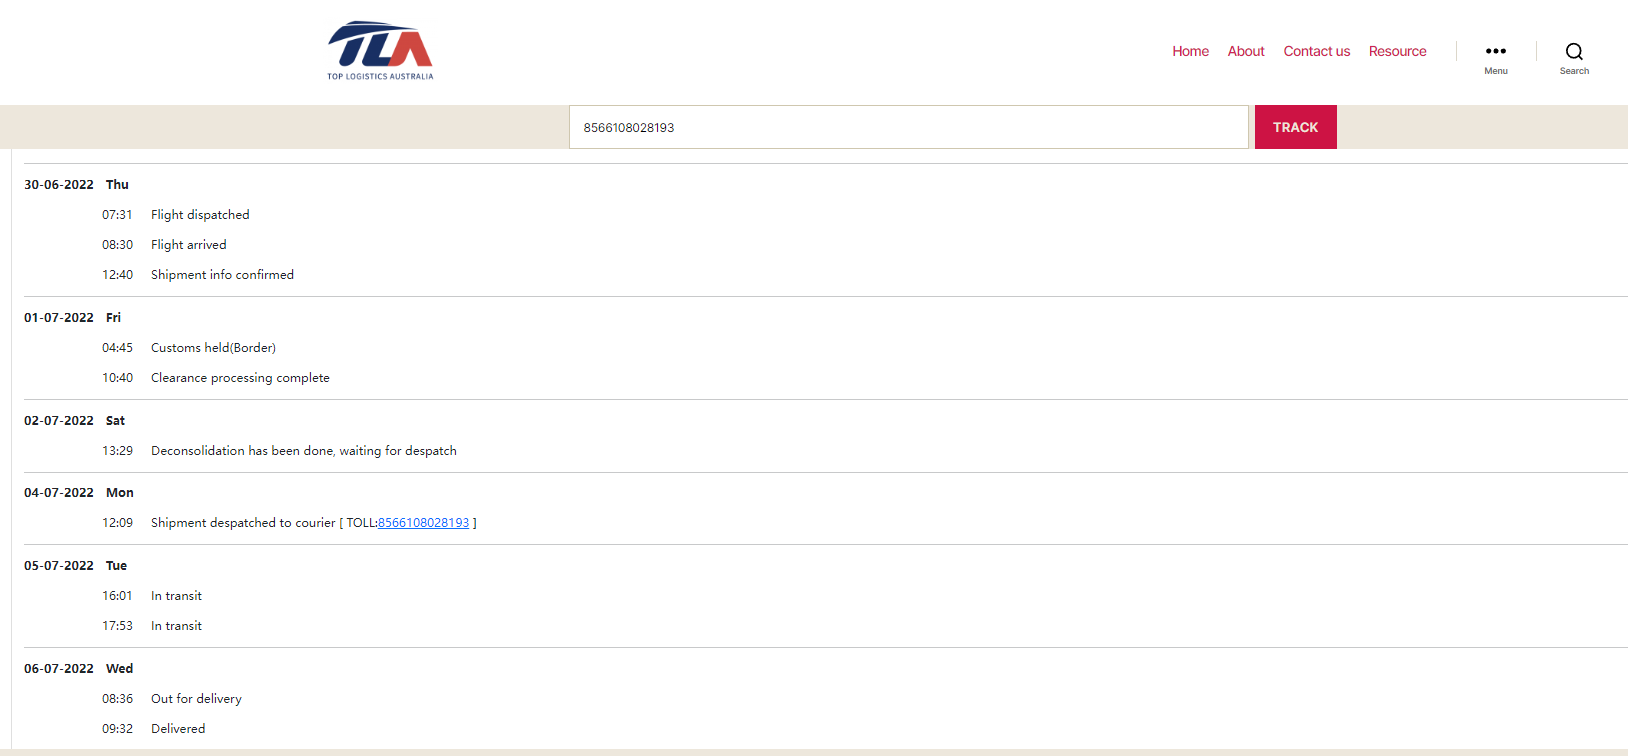Screen dimensions: 1628x756
Task: Go to the Home page
Action: (x=1190, y=51)
